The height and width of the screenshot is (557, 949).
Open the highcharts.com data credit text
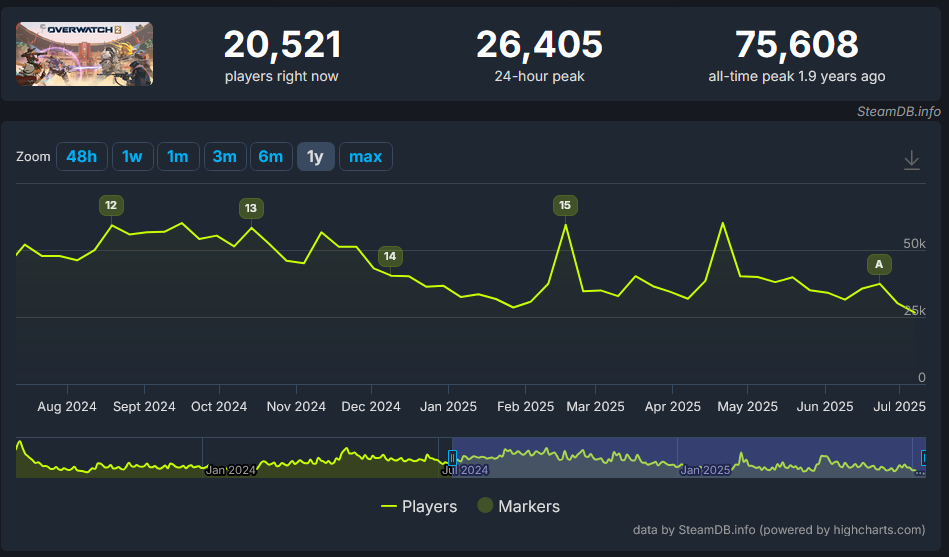tap(779, 530)
